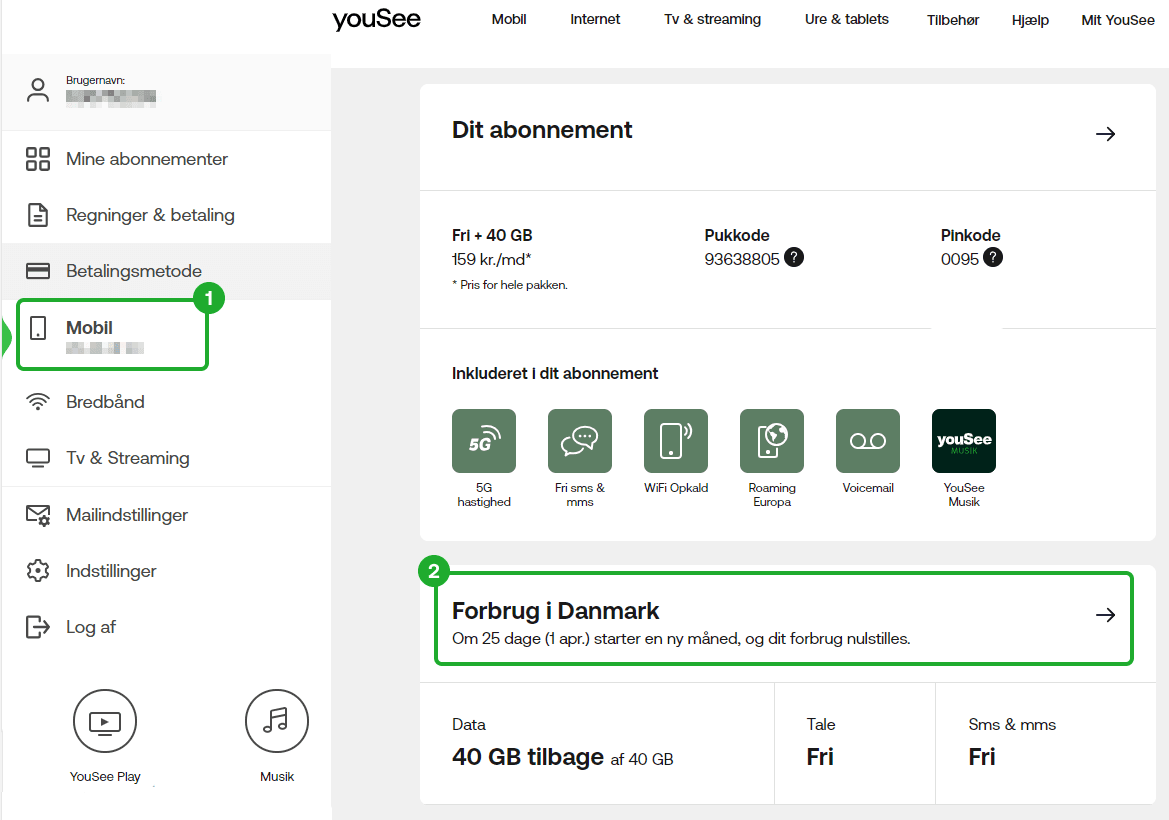The image size is (1169, 820).
Task: Open Mailindstillinger in the sidebar
Action: click(x=127, y=515)
